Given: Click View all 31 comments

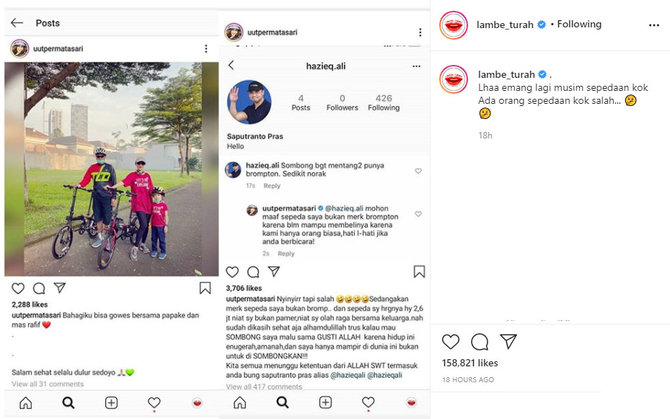Looking at the screenshot, I should [47, 384].
